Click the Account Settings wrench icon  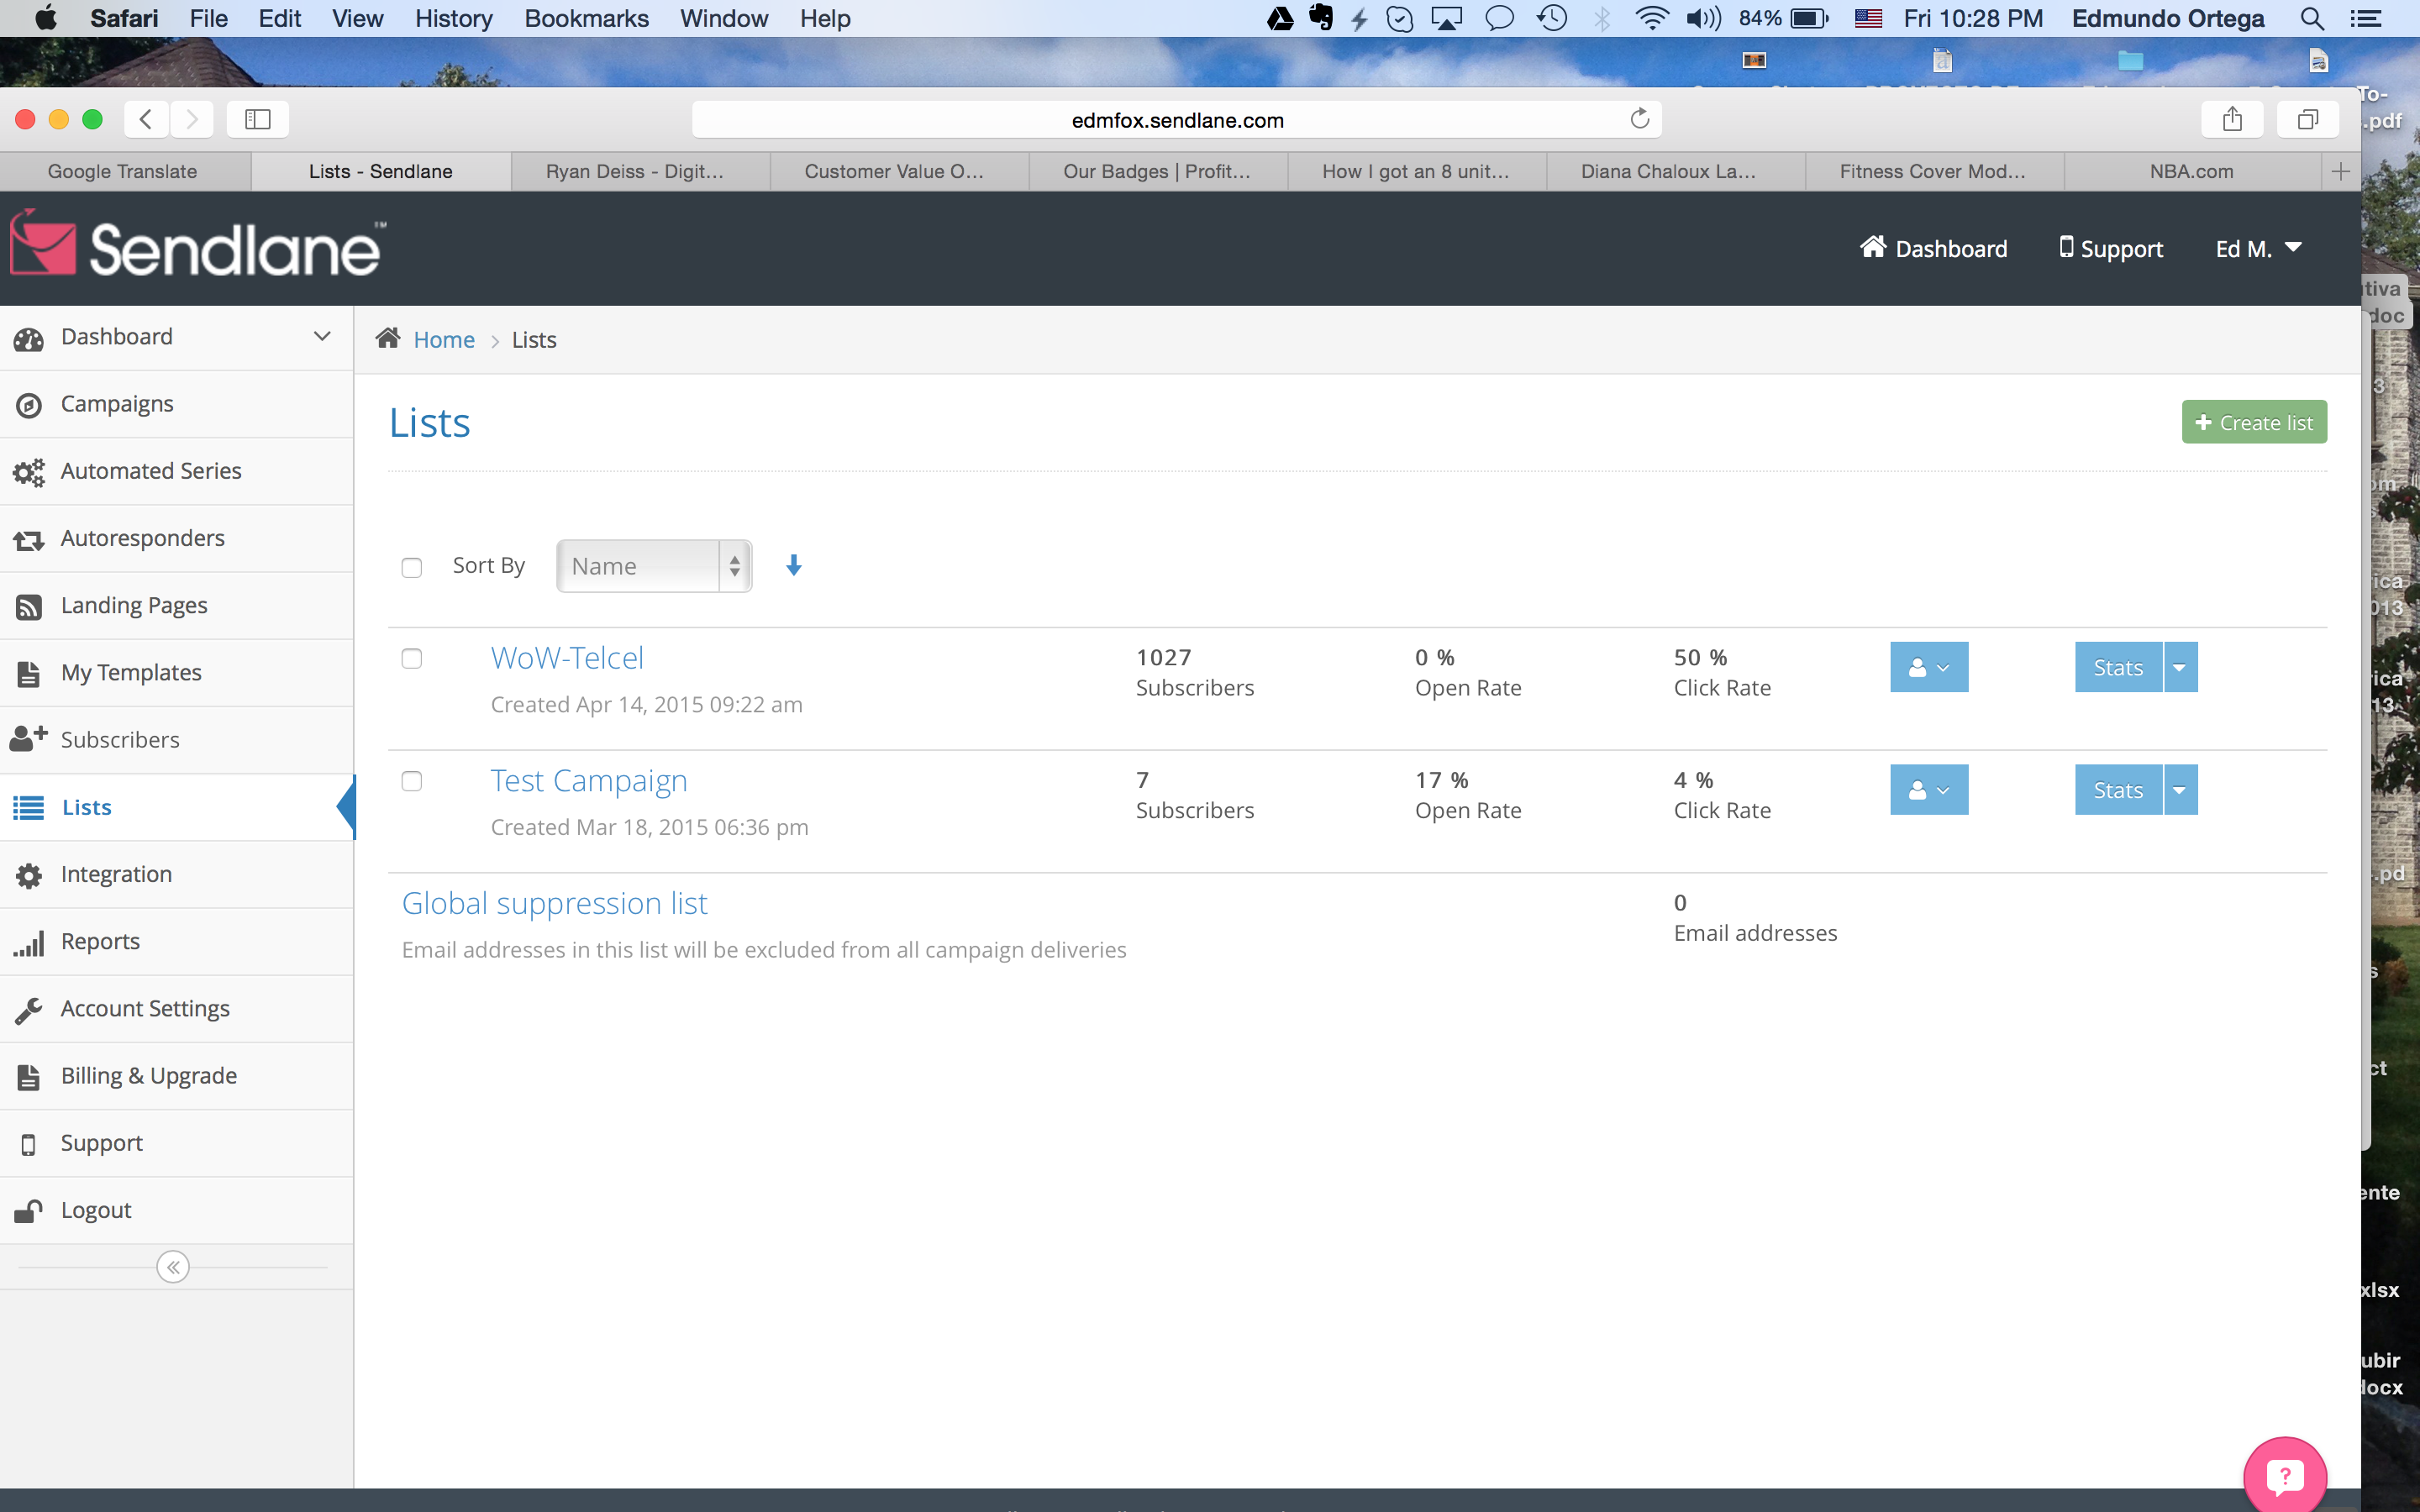click(x=29, y=1010)
